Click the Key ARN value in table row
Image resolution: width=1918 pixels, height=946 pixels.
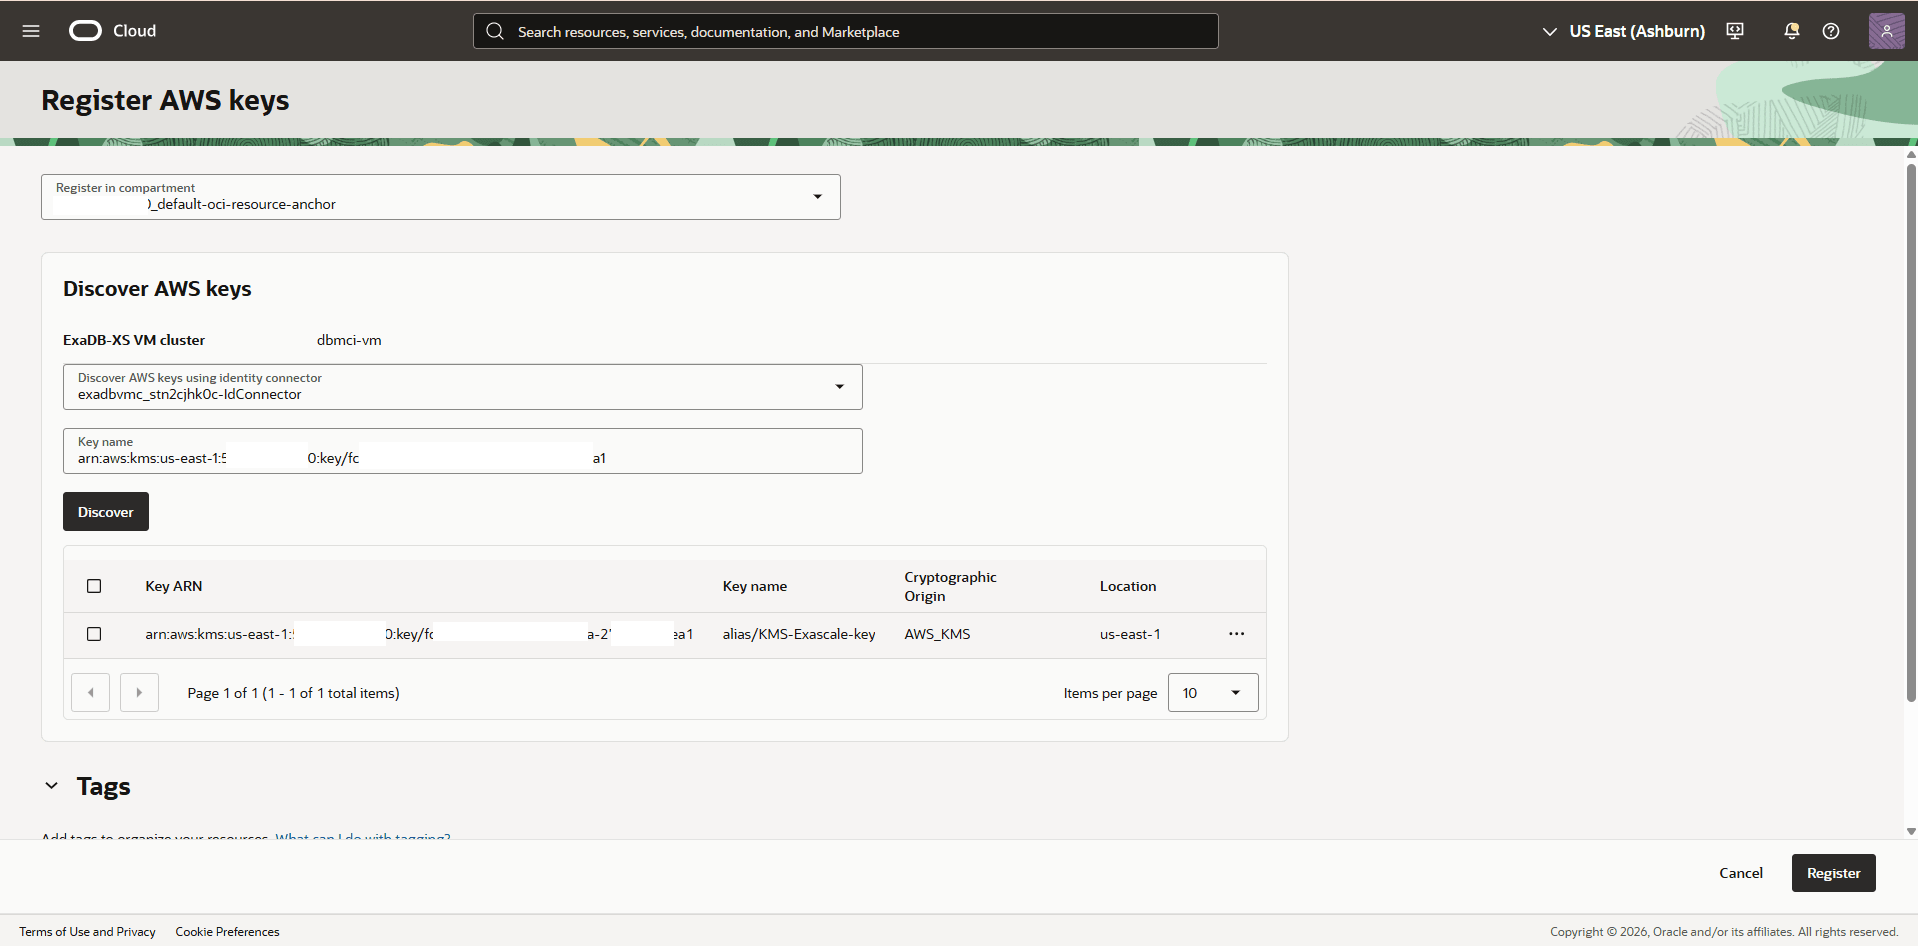coord(419,634)
